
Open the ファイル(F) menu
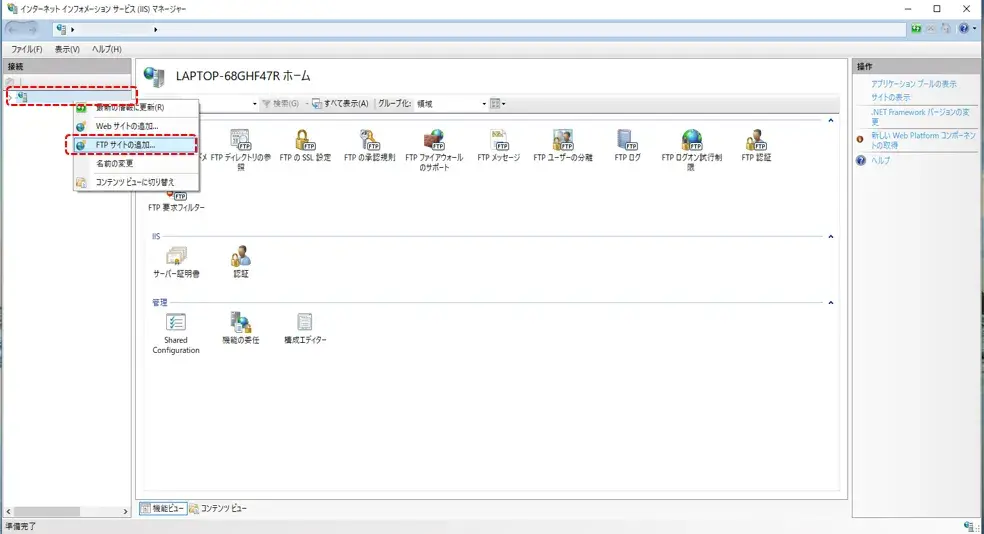[26, 49]
